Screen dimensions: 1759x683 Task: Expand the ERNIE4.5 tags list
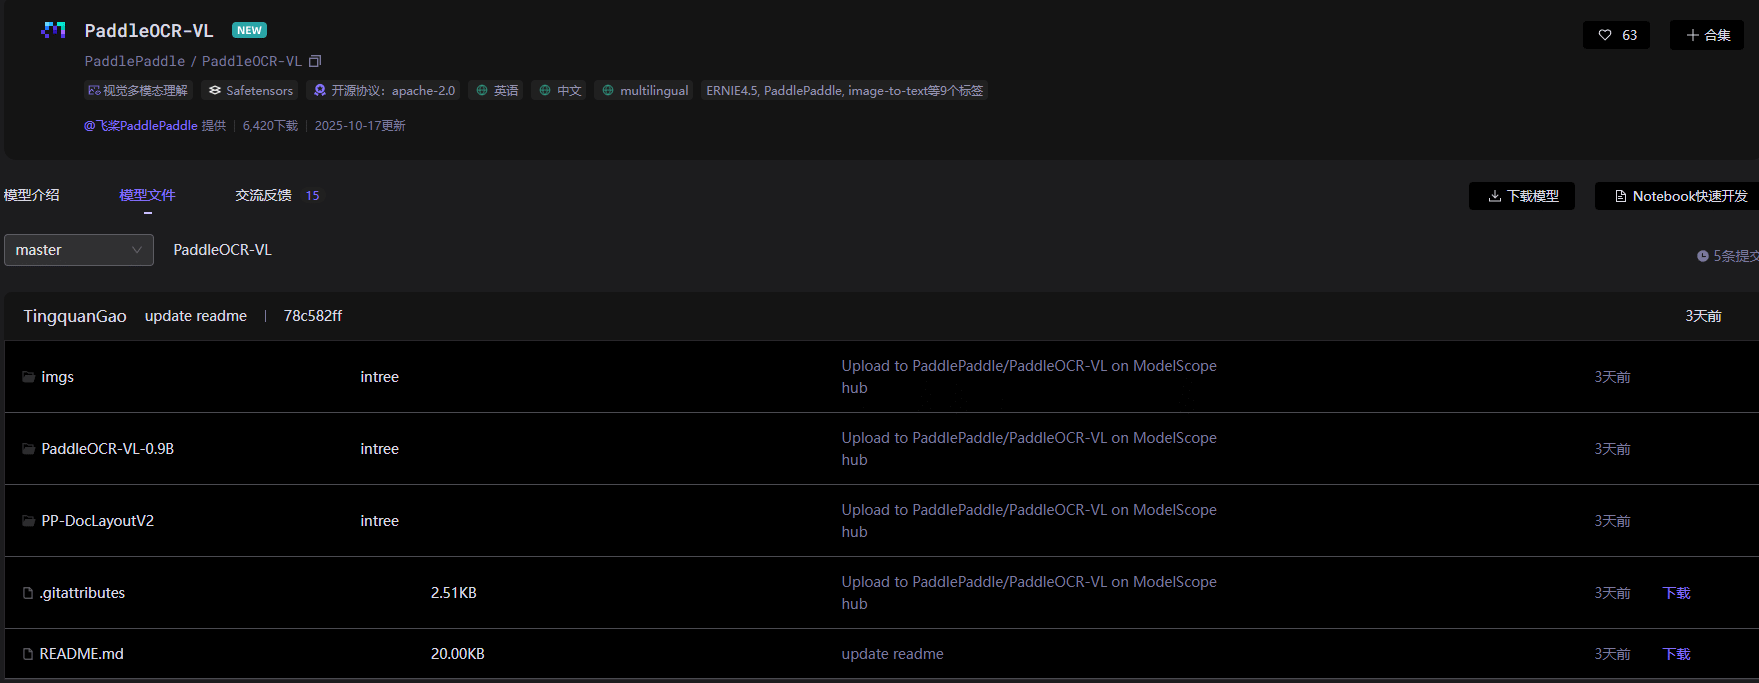[x=844, y=90]
